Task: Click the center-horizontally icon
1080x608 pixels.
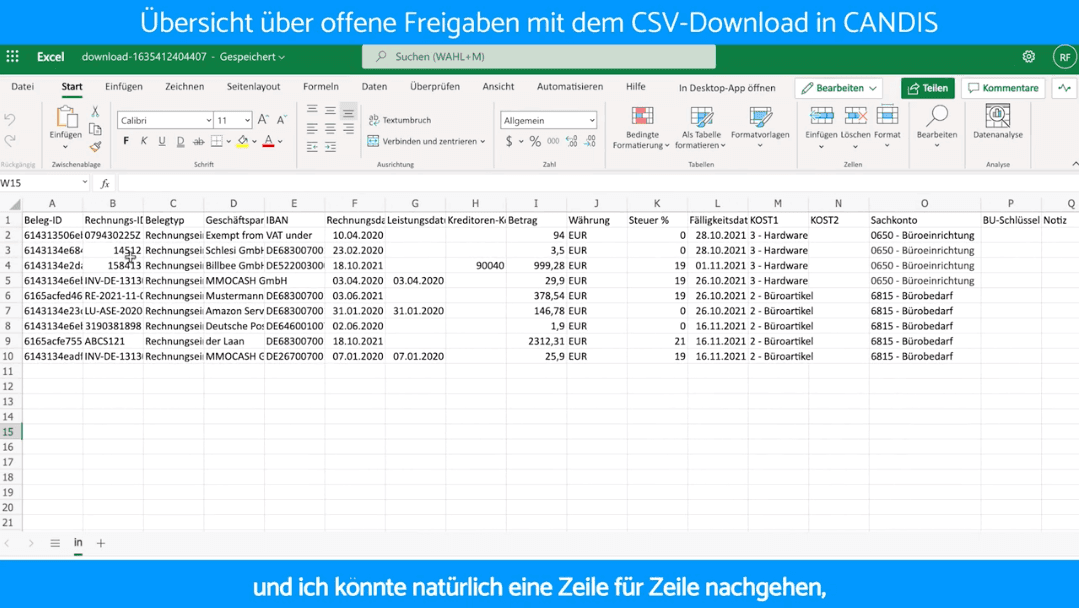Action: point(331,128)
